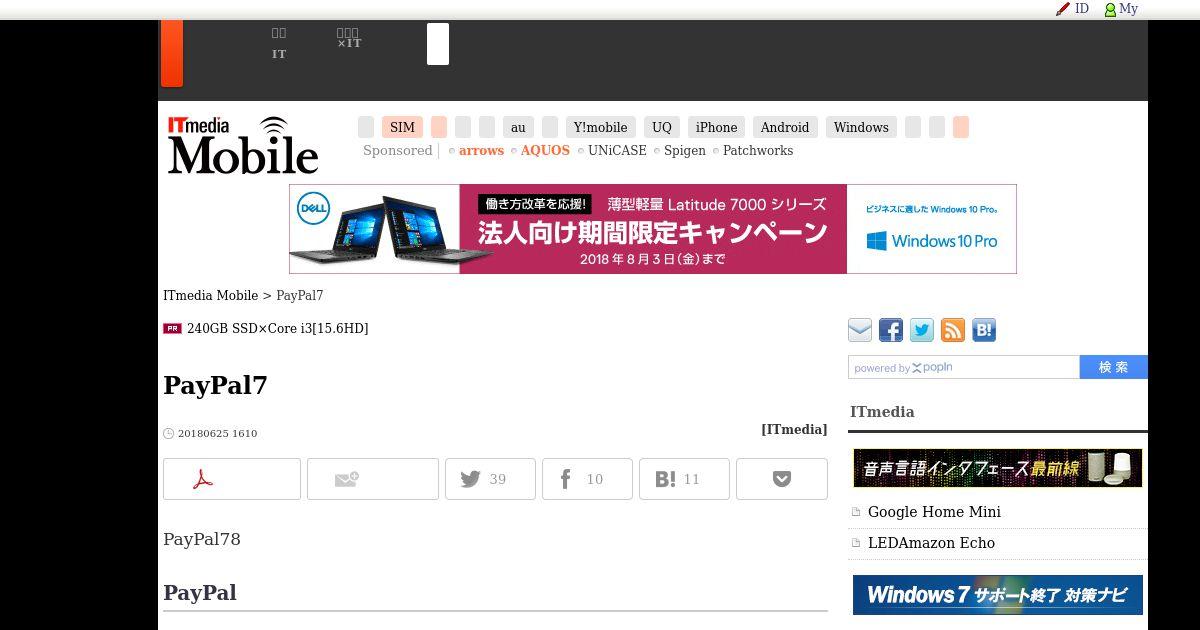Select the iPhone category tab
1200x630 pixels.
pyautogui.click(x=716, y=127)
